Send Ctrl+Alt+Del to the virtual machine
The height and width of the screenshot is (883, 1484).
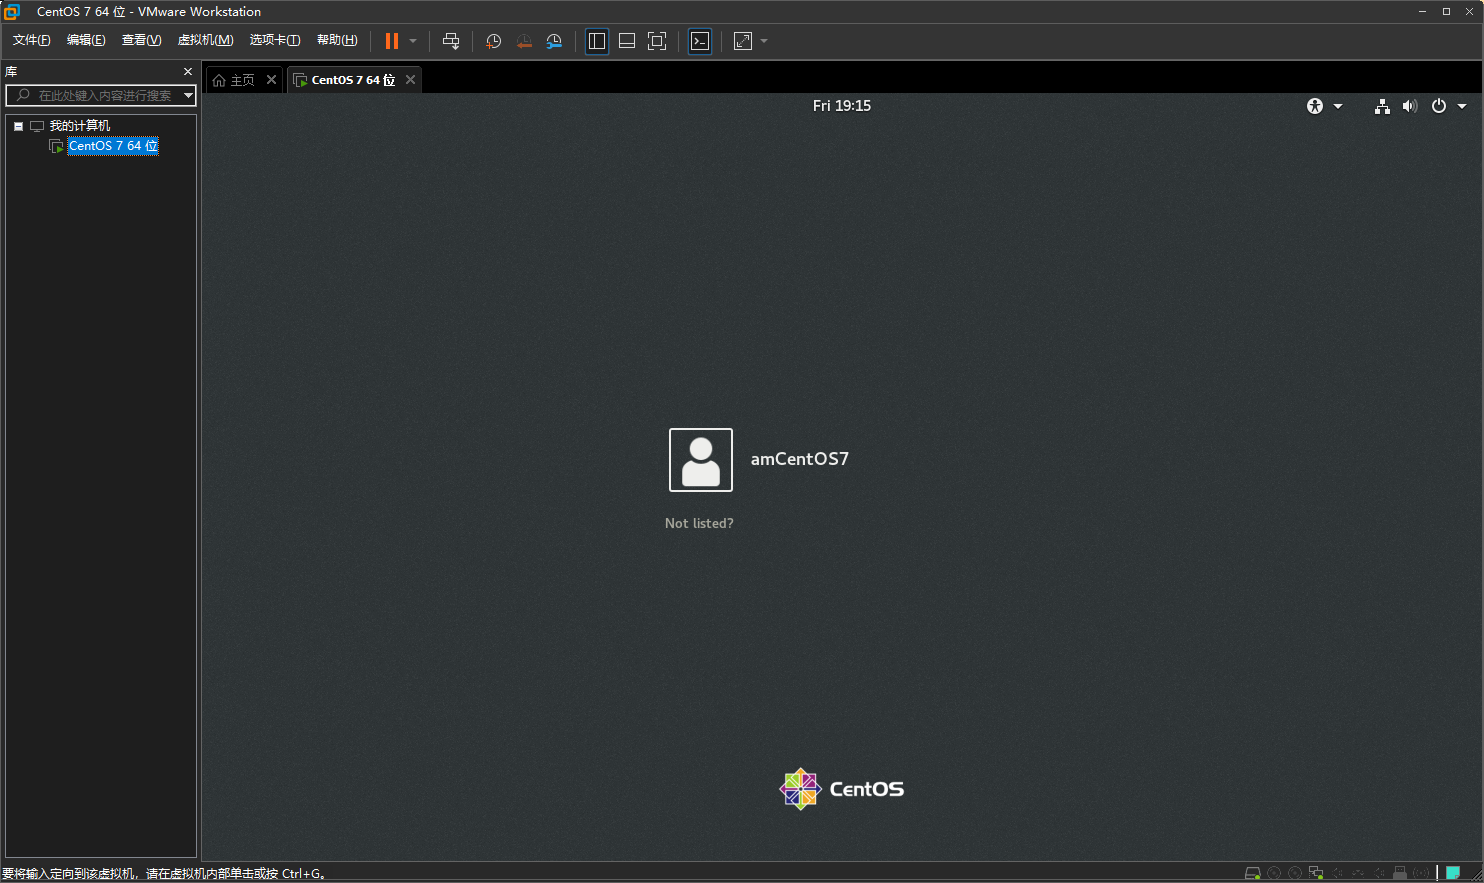(451, 41)
